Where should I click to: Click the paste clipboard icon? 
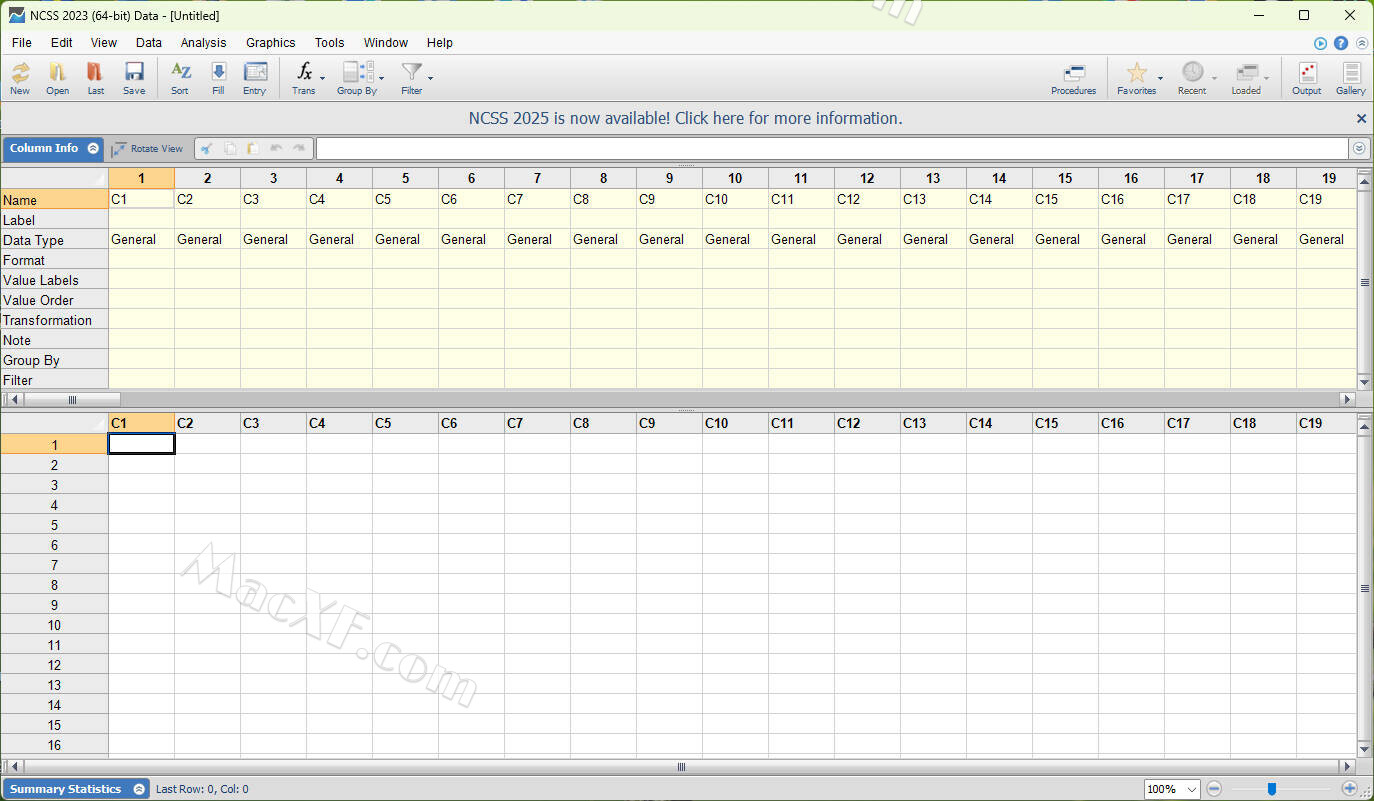(x=253, y=148)
